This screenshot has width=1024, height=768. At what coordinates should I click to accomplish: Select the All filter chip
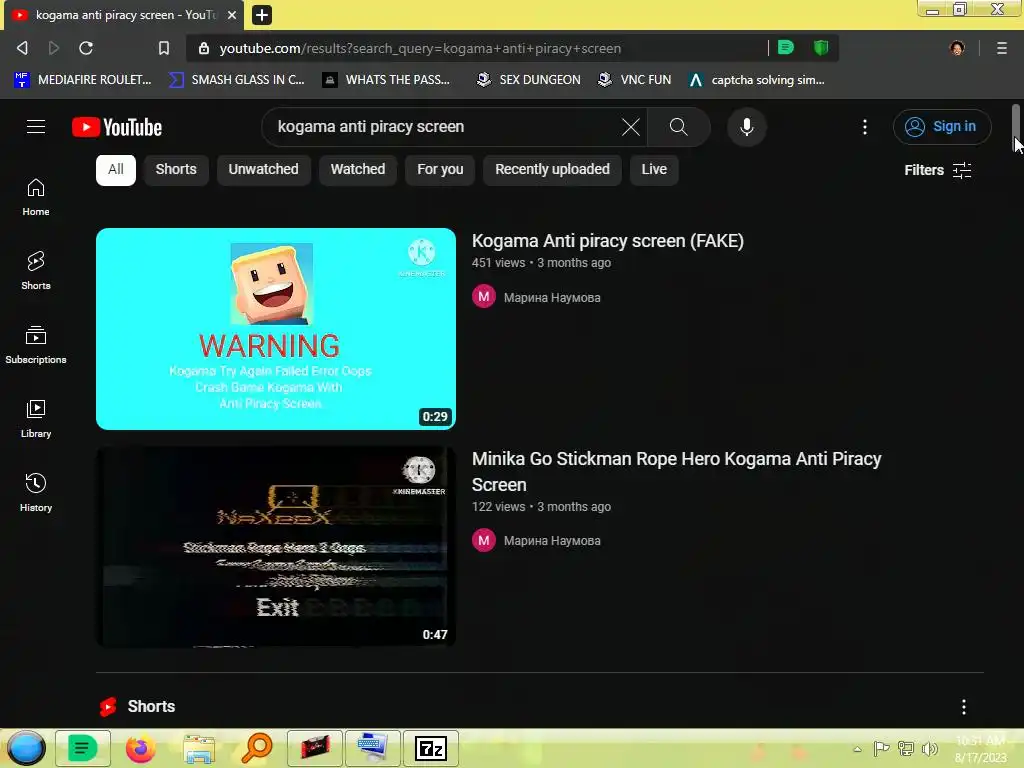116,170
